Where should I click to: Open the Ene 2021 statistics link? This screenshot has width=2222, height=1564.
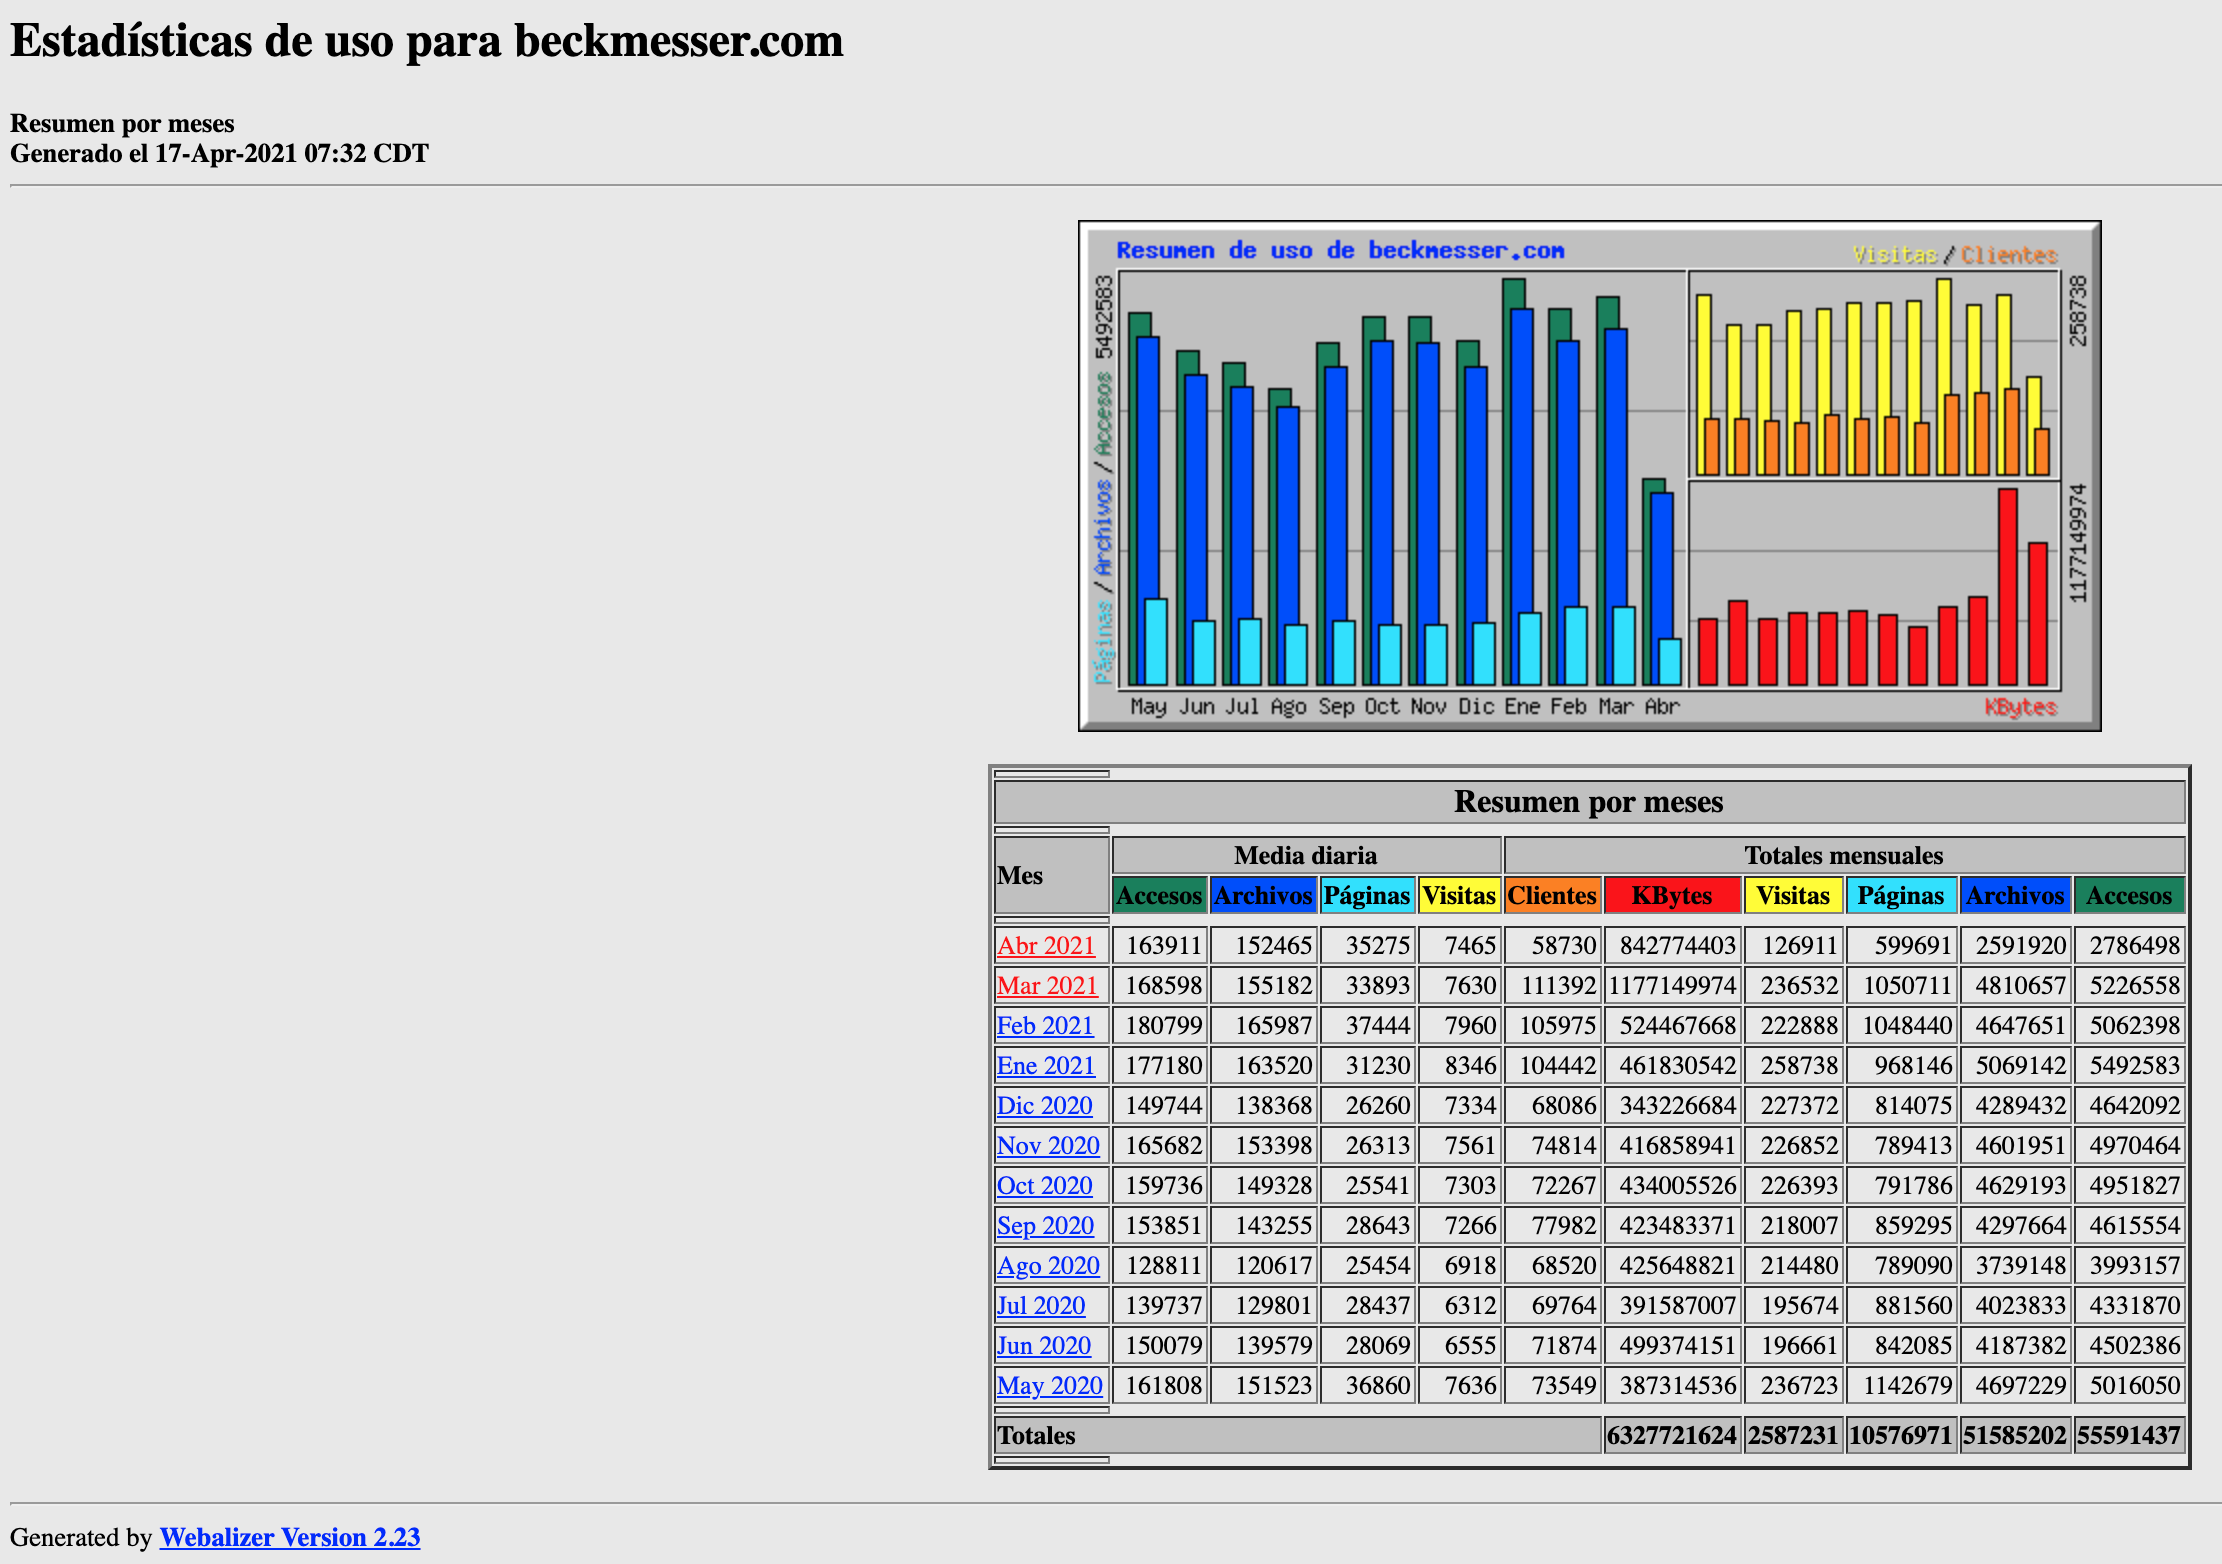point(1046,1065)
